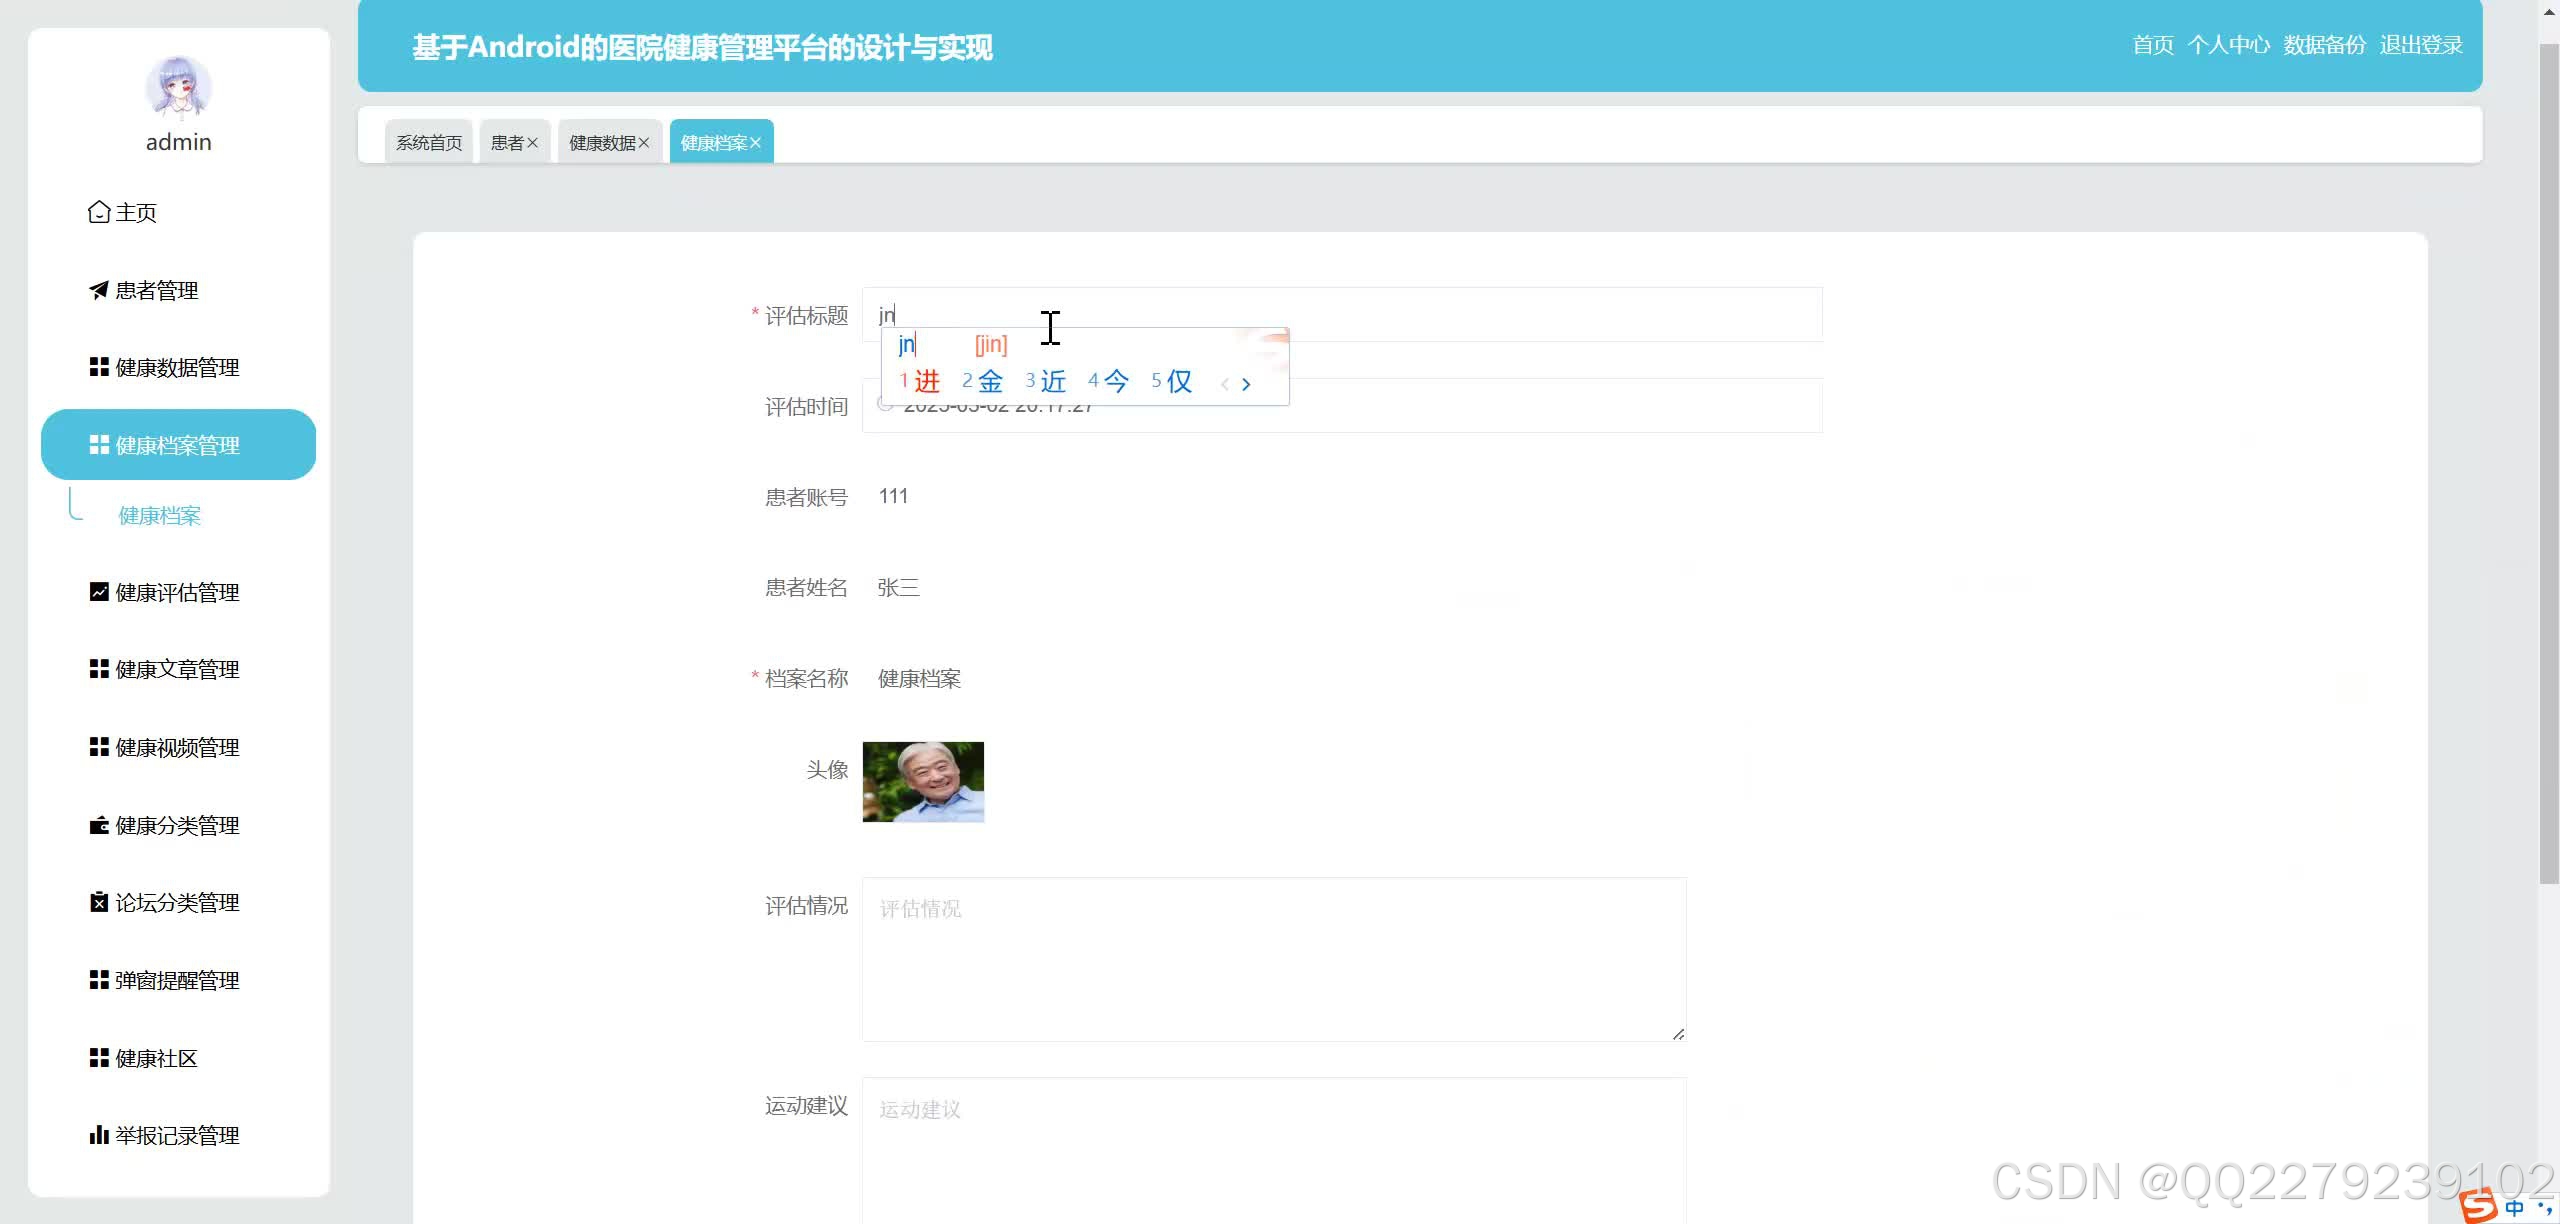
Task: Close the 患者 tab
Action: [533, 143]
